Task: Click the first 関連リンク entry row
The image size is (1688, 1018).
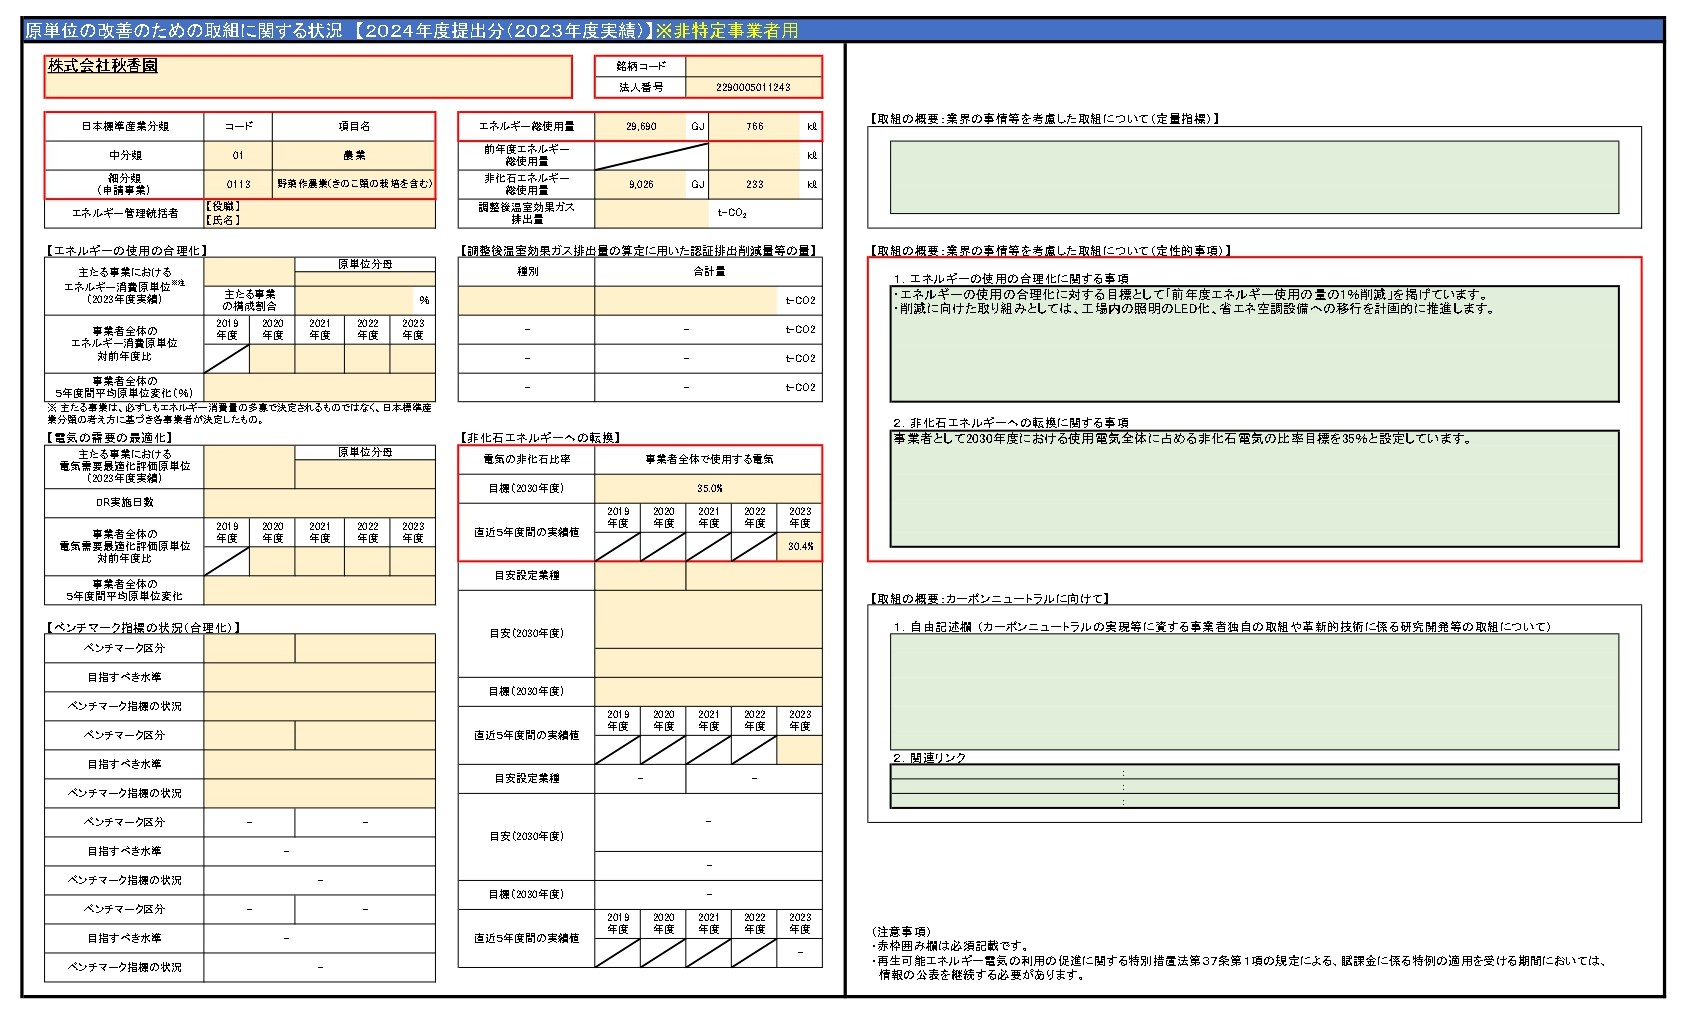Action: (1254, 772)
